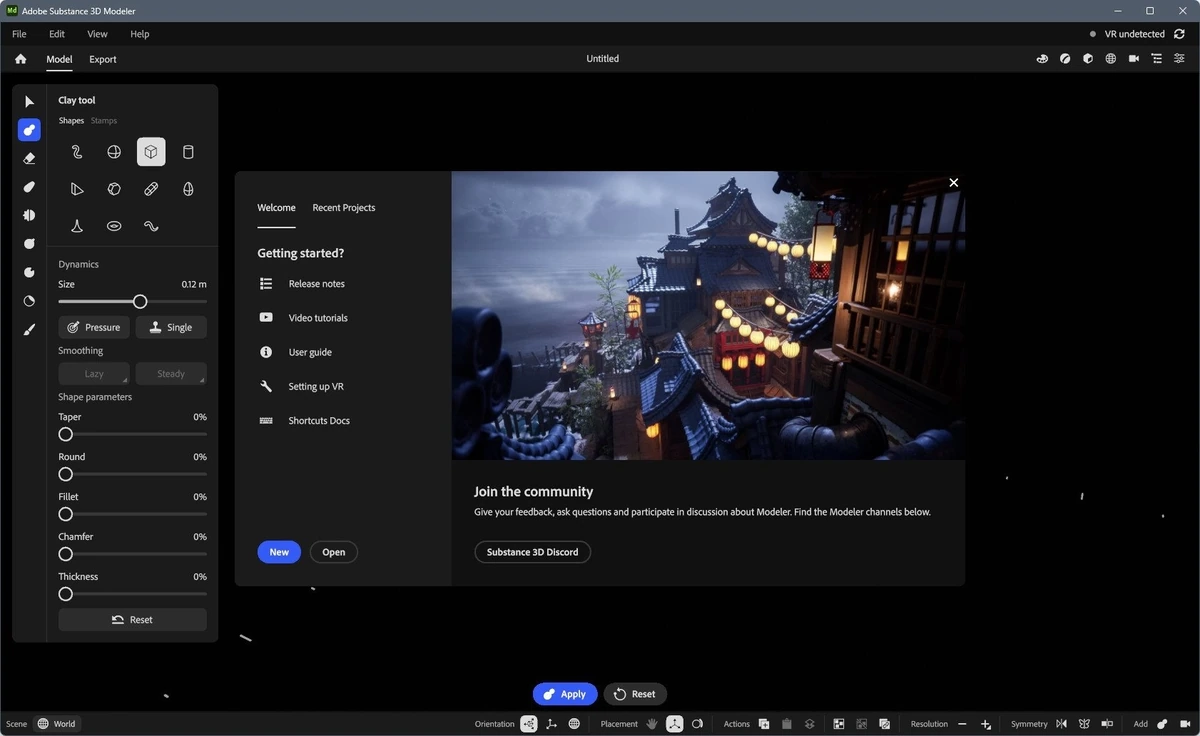
Task: Toggle the Orientation globe mode
Action: 574,724
